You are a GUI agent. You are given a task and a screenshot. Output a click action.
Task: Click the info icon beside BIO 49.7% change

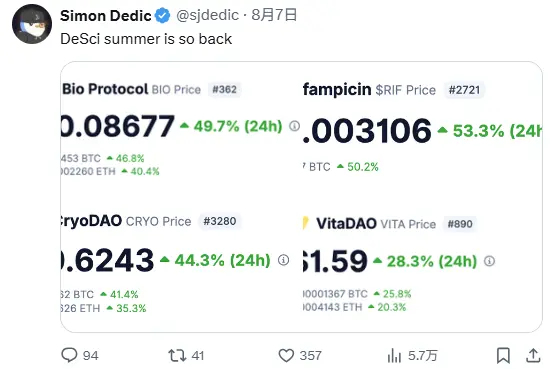pos(294,126)
